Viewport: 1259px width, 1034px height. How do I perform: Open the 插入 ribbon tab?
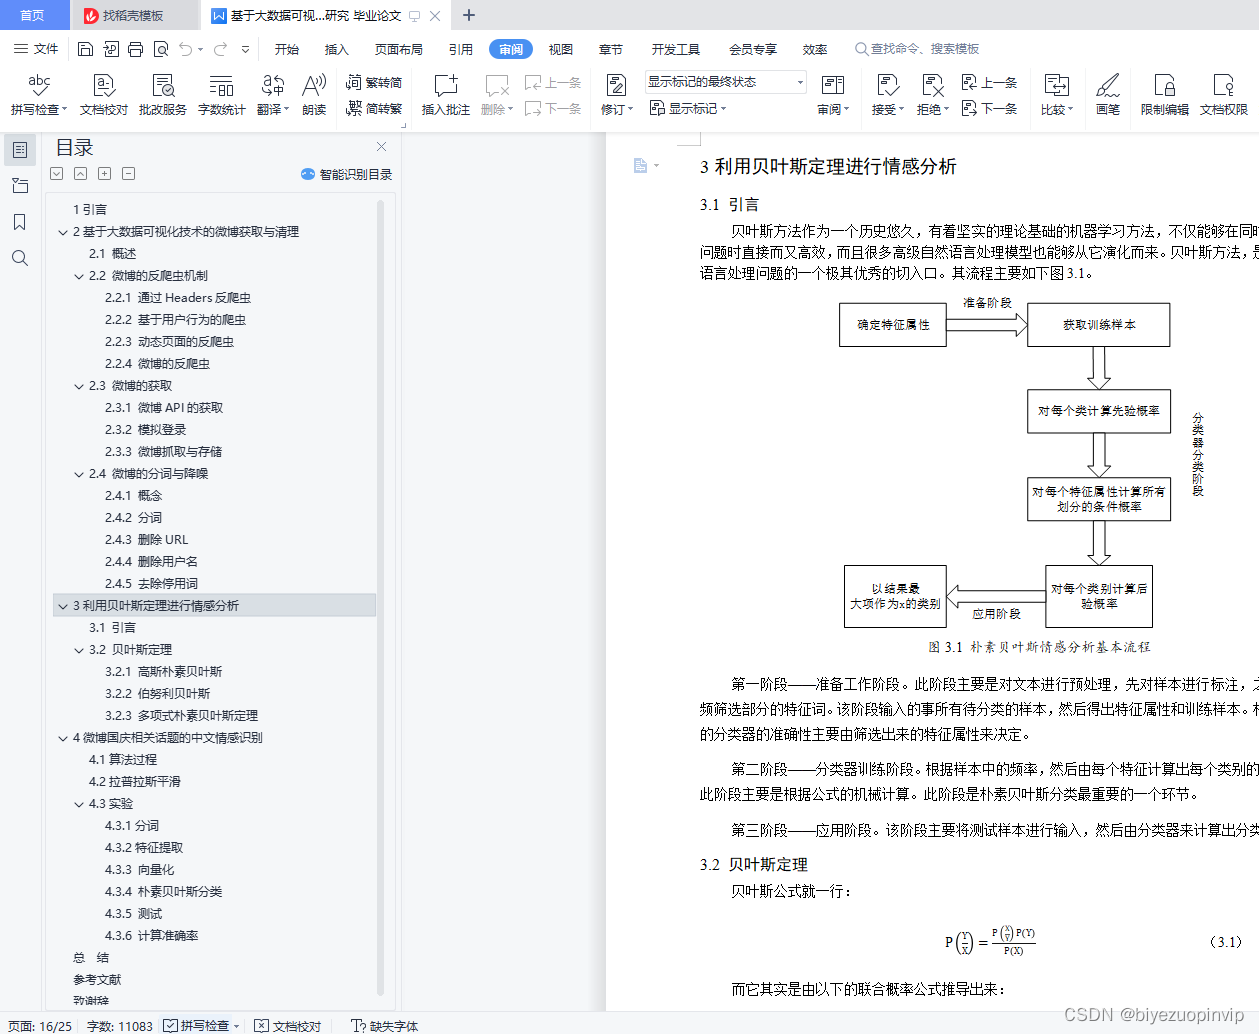(336, 48)
